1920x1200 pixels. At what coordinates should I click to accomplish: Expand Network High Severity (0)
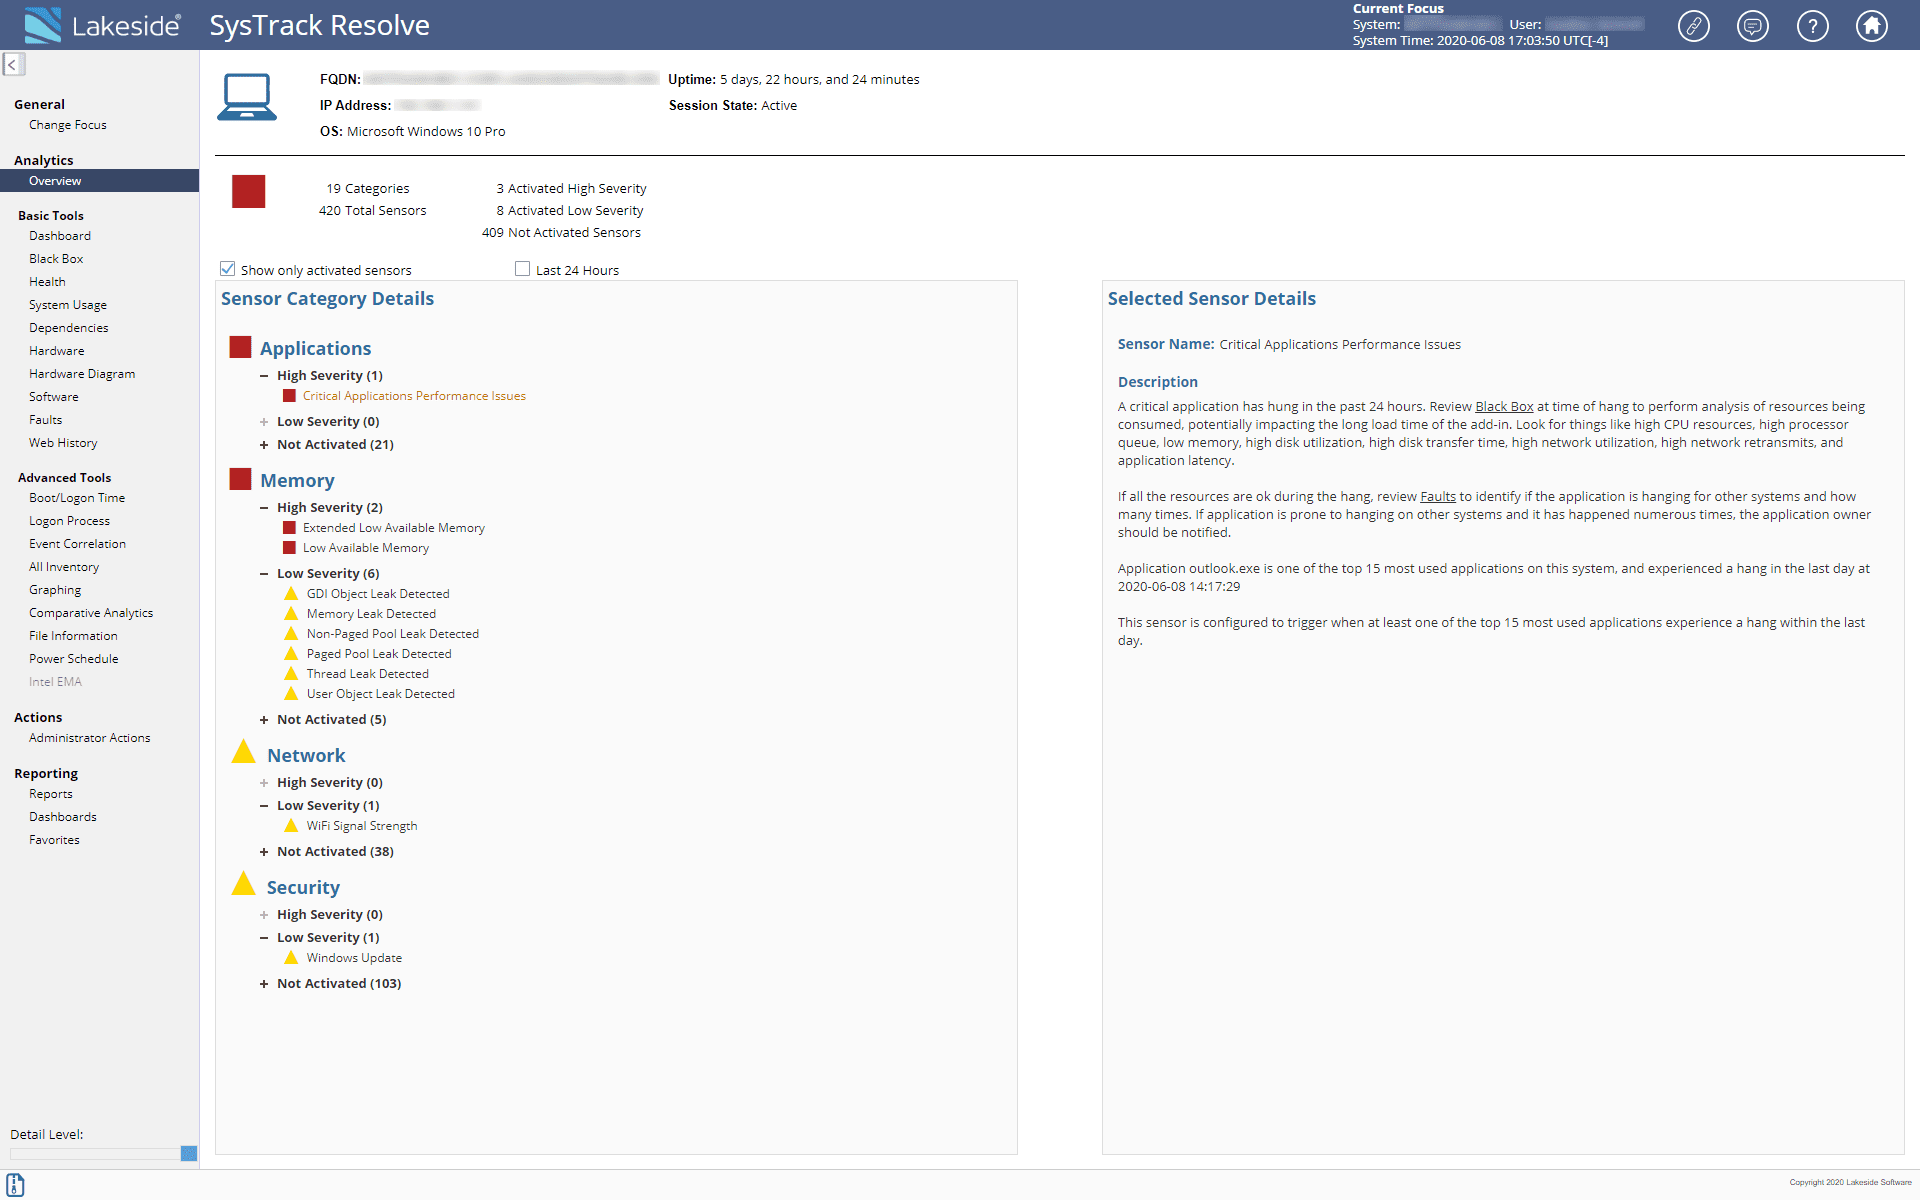pyautogui.click(x=264, y=783)
